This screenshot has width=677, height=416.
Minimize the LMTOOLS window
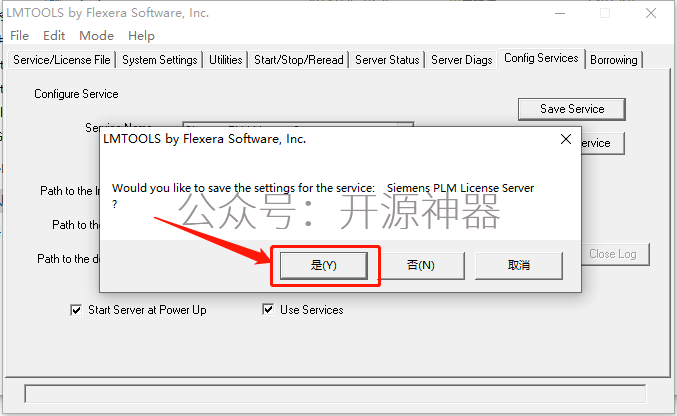click(560, 13)
